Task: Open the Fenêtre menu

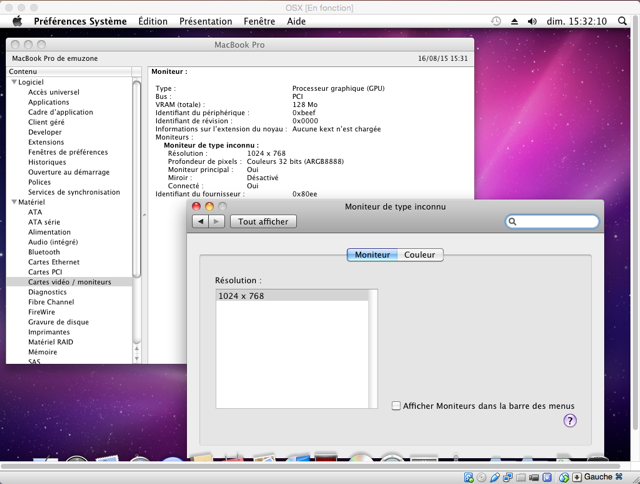Action: click(259, 21)
